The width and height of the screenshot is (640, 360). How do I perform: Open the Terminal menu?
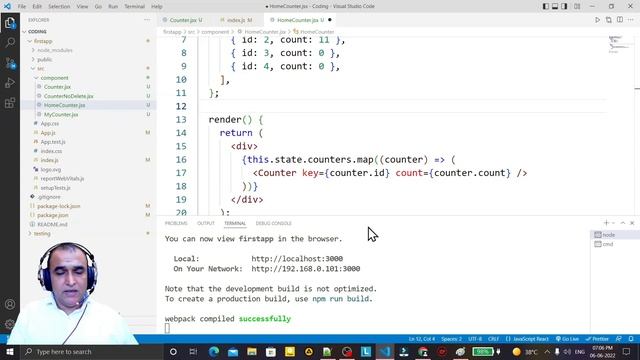coord(134,7)
